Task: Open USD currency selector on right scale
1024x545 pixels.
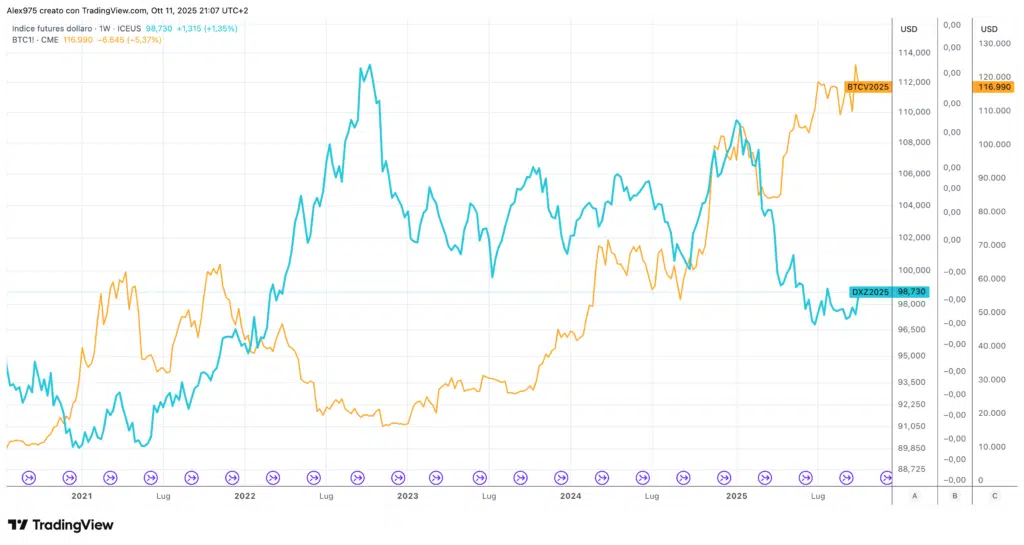Action: click(989, 28)
